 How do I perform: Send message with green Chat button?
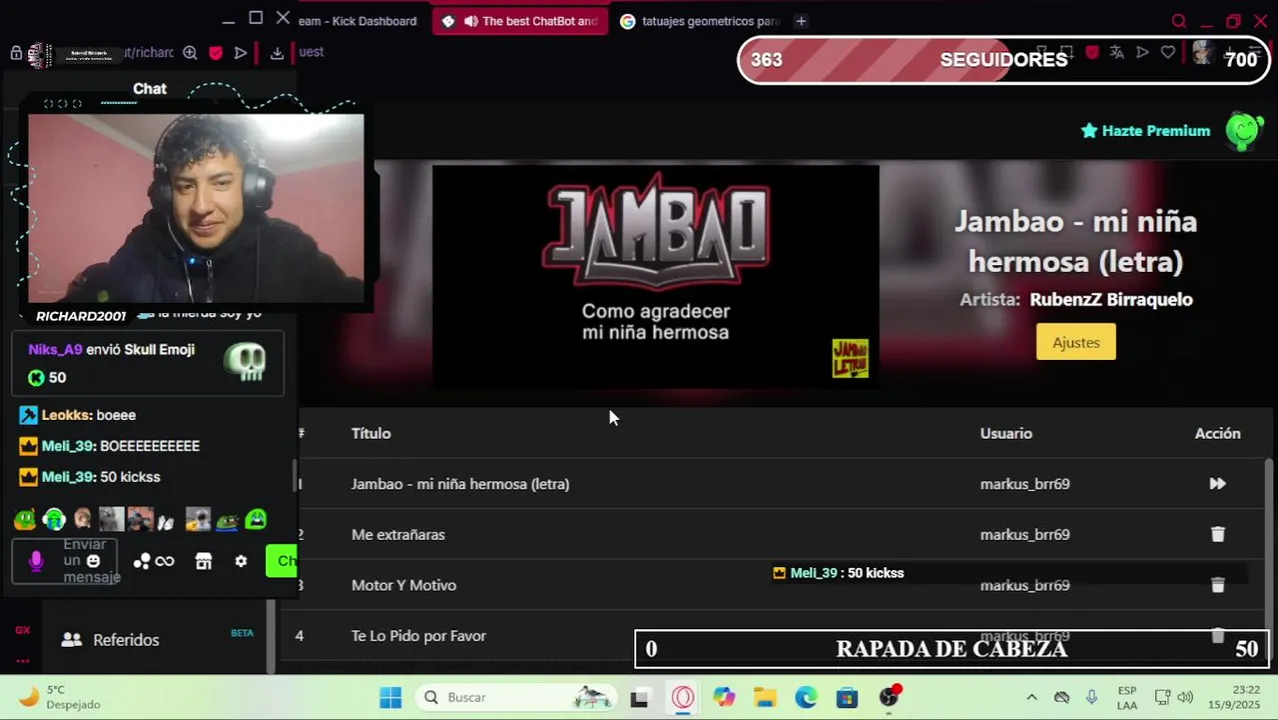point(282,561)
